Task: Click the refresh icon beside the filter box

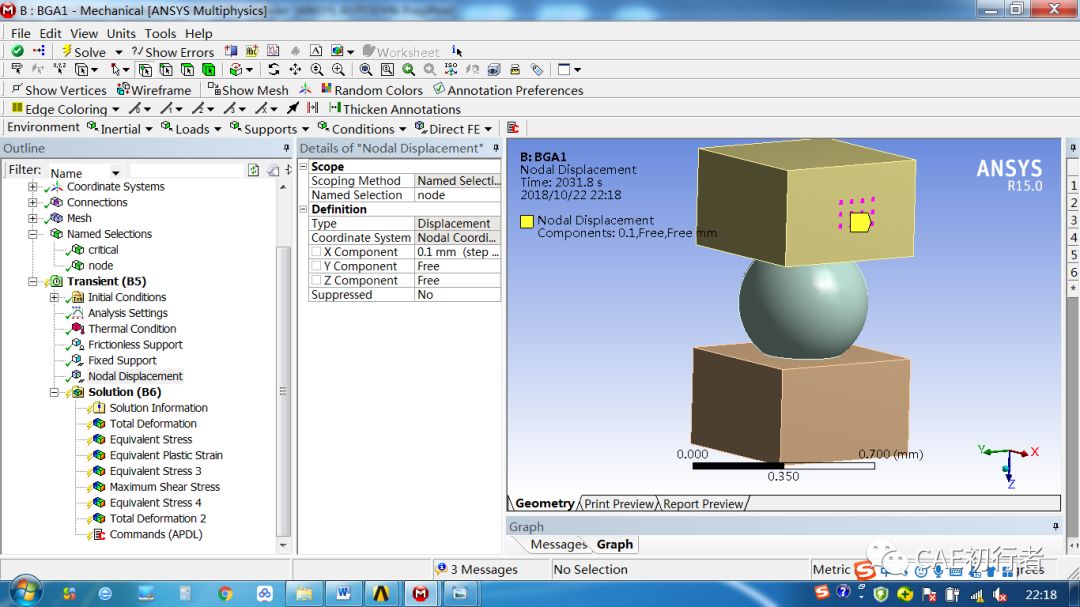Action: (x=253, y=170)
